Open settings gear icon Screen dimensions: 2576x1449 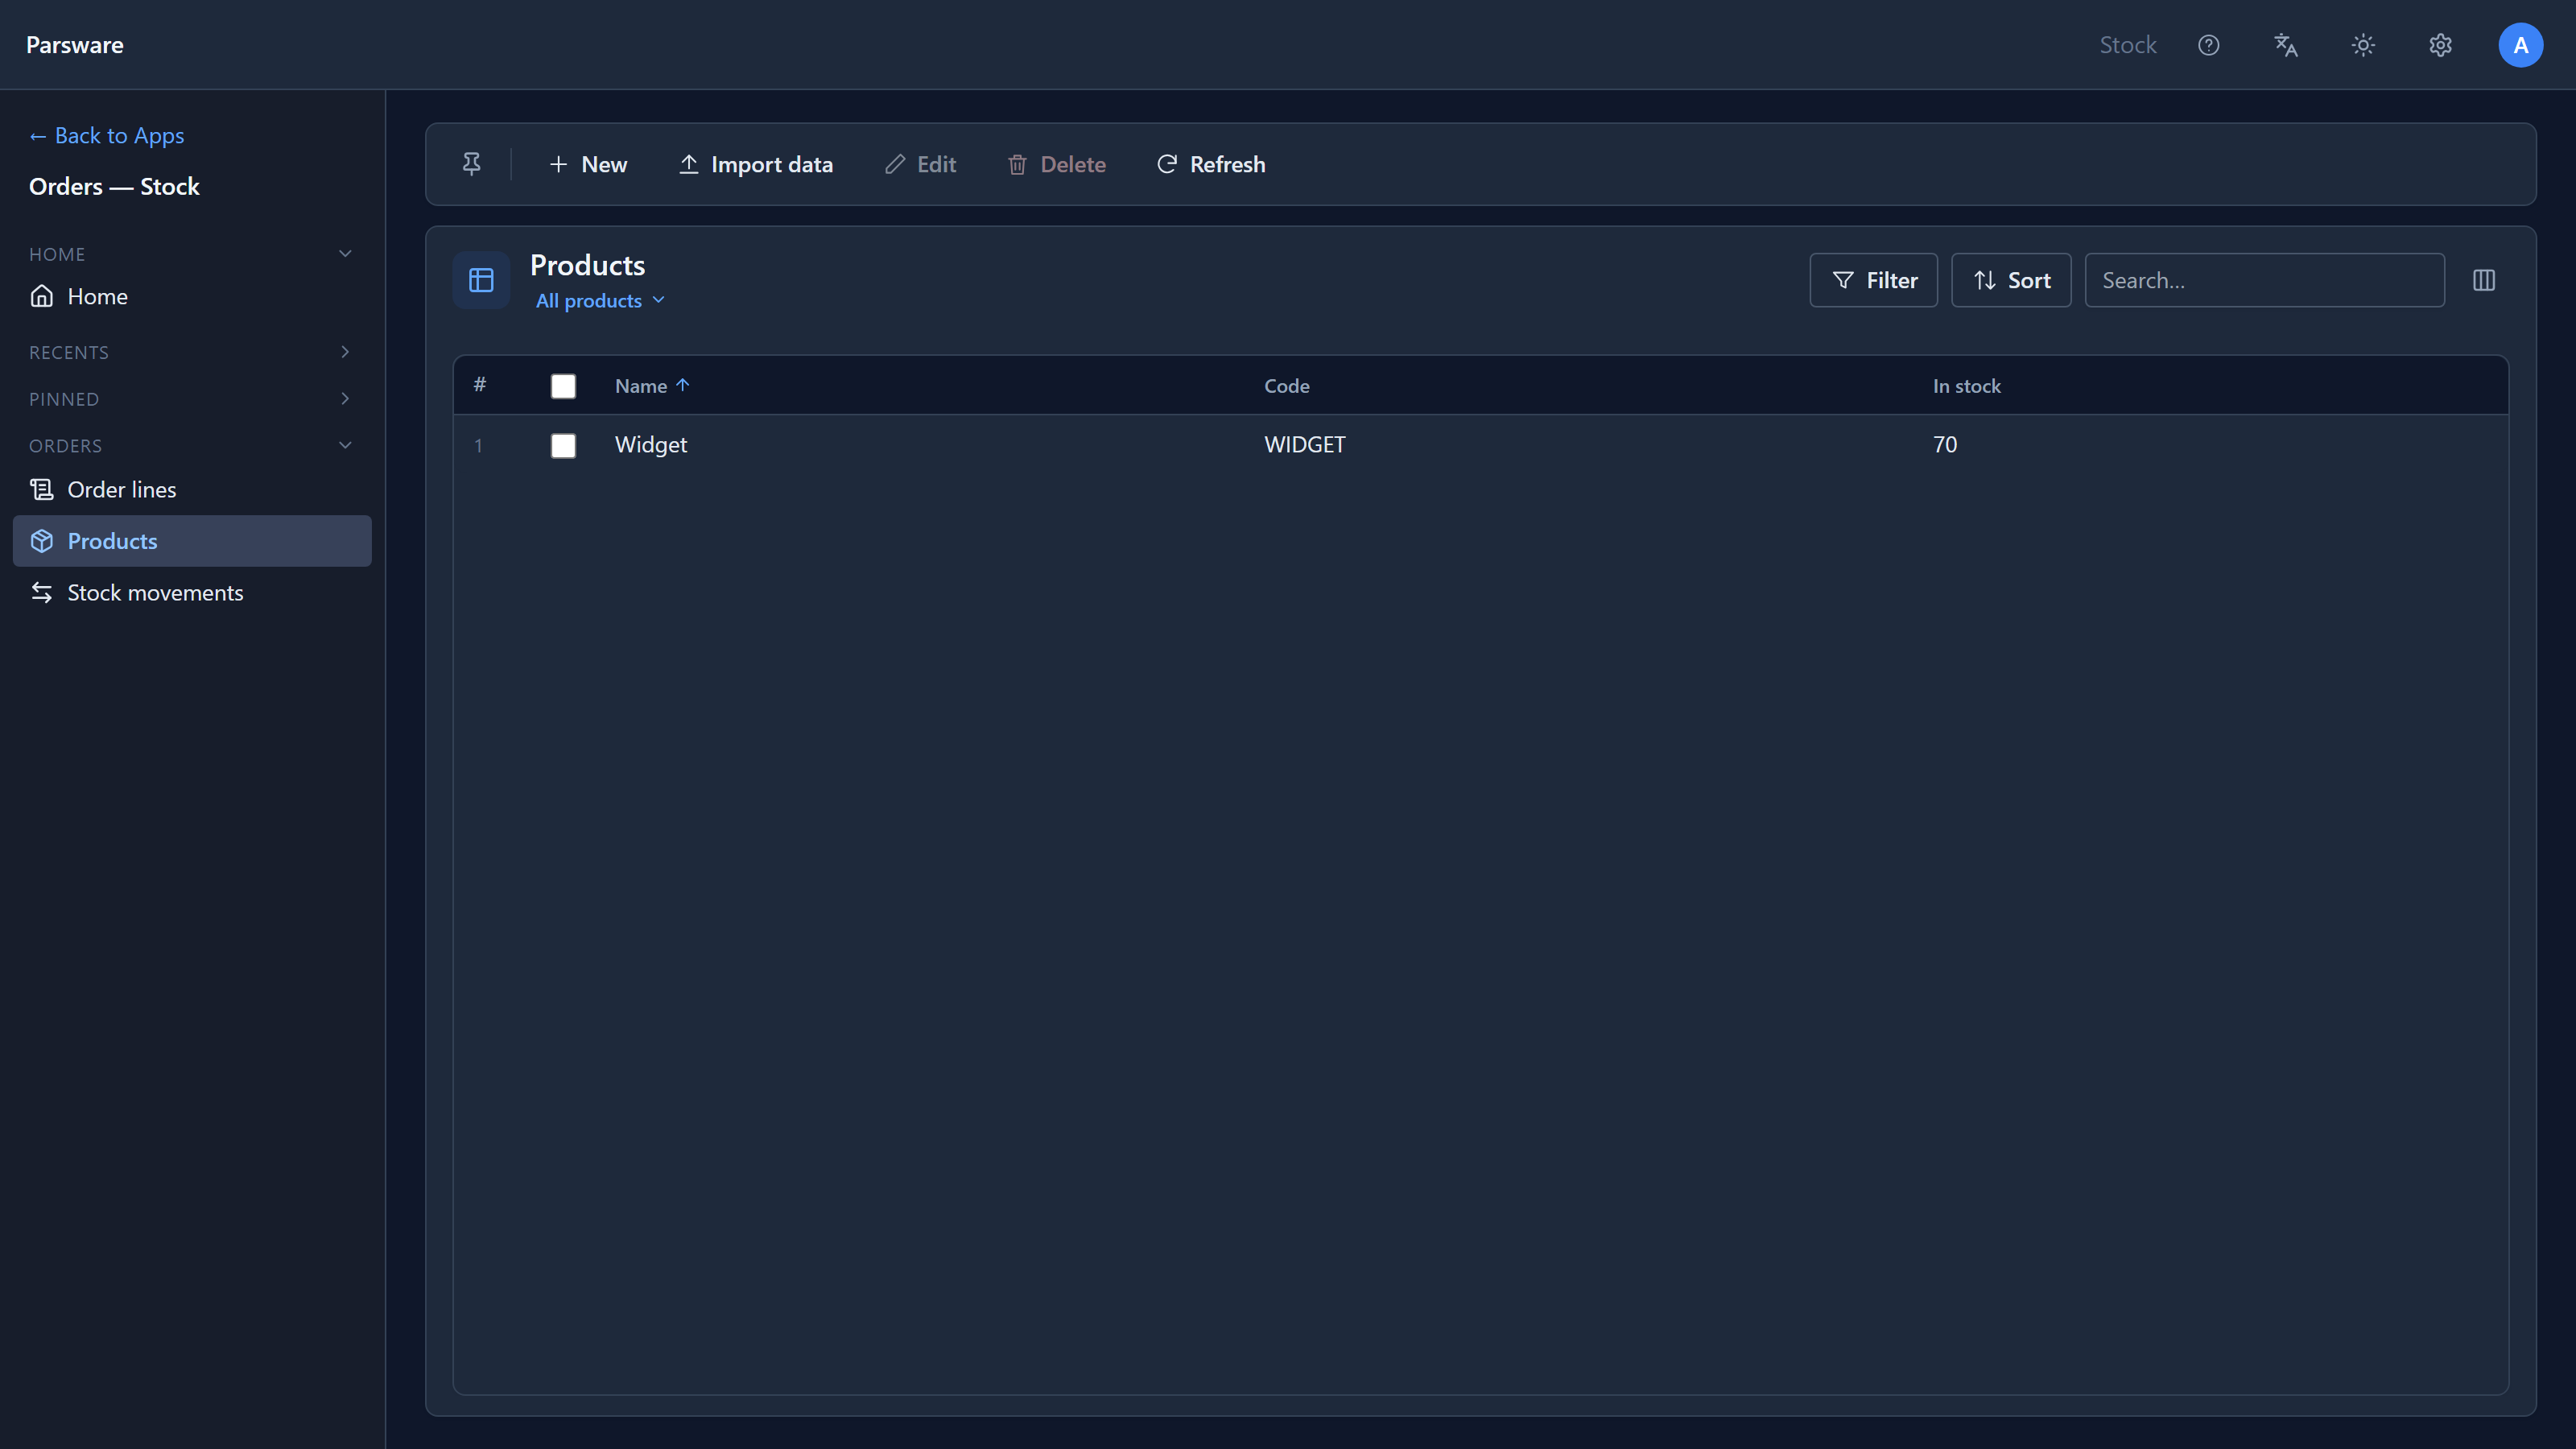click(2440, 45)
